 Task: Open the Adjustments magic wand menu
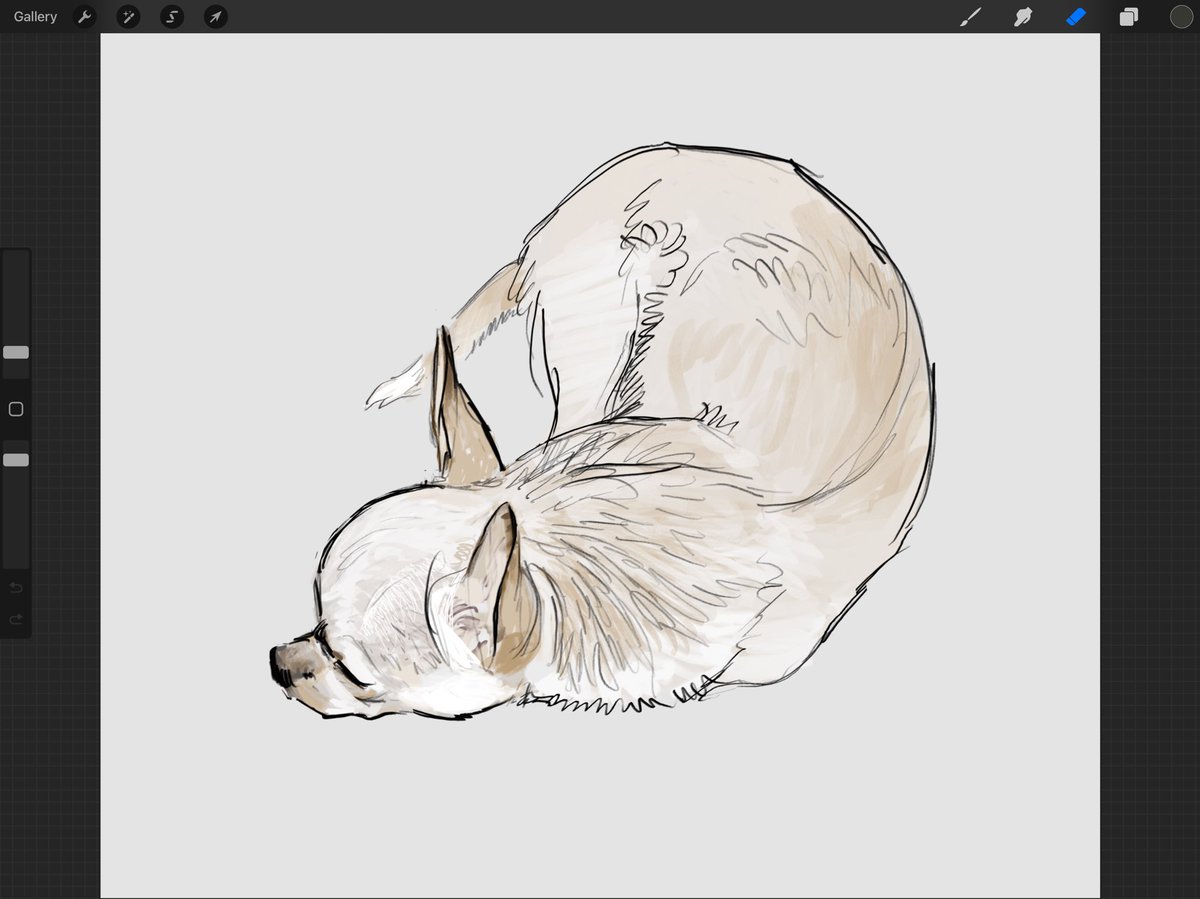pyautogui.click(x=128, y=17)
